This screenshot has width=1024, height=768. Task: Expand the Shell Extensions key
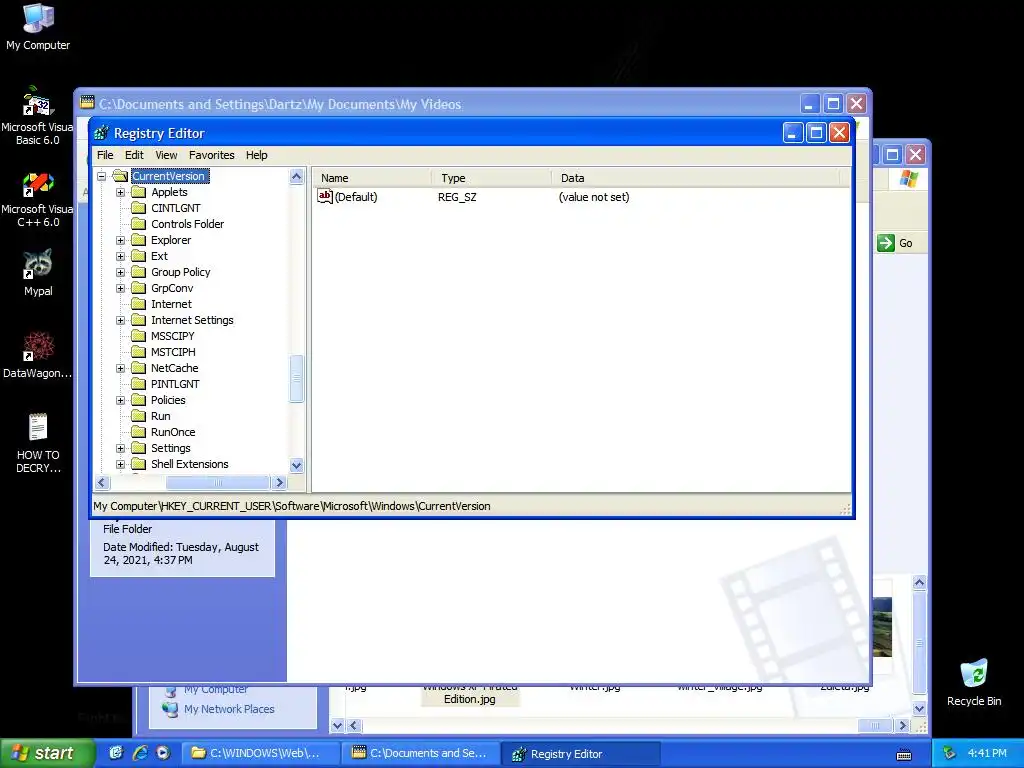[121, 464]
